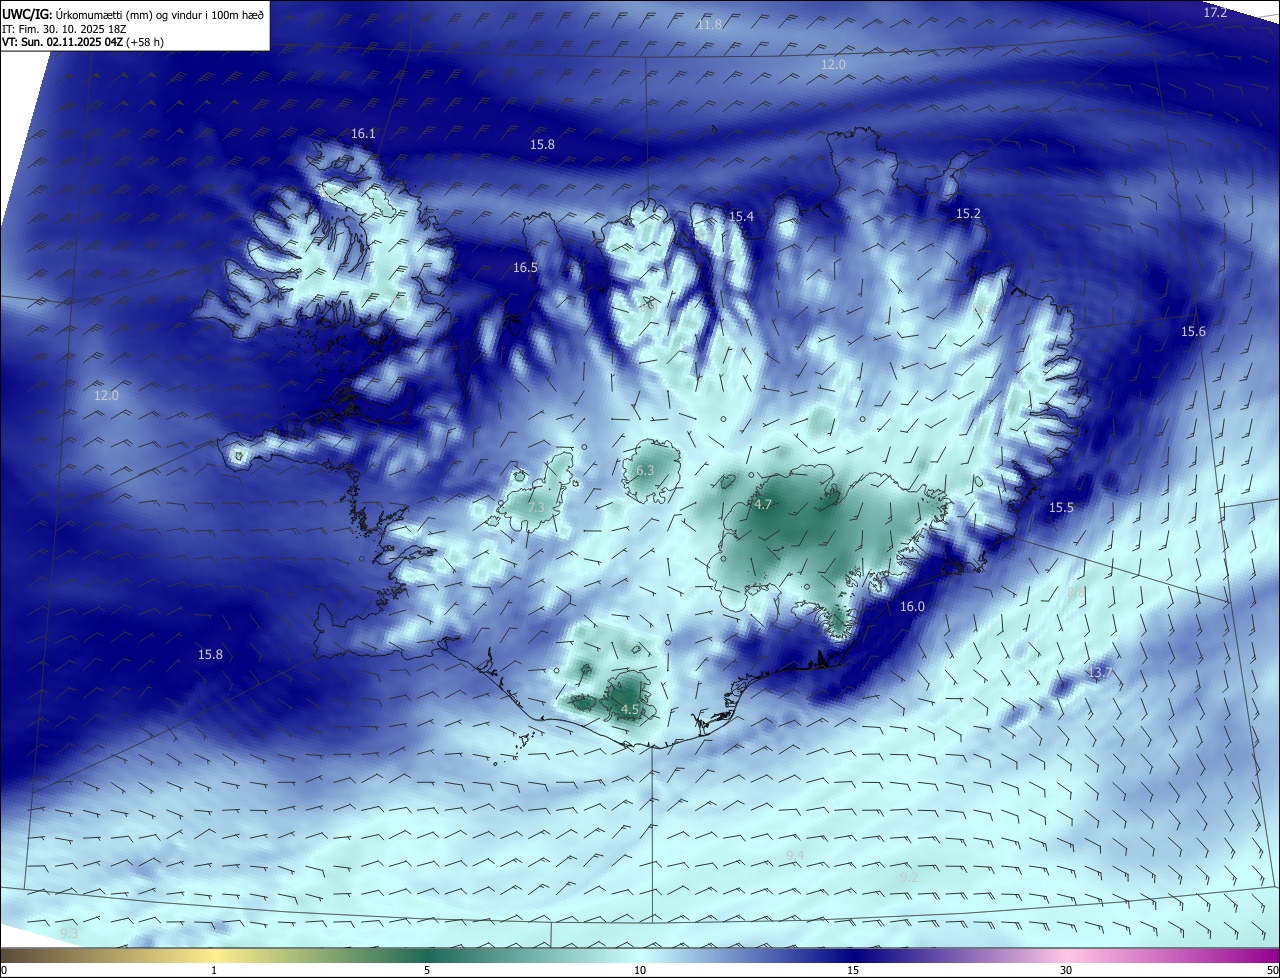Click the 30 tick label on colour scale
The height and width of the screenshot is (978, 1280).
[x=1066, y=970]
